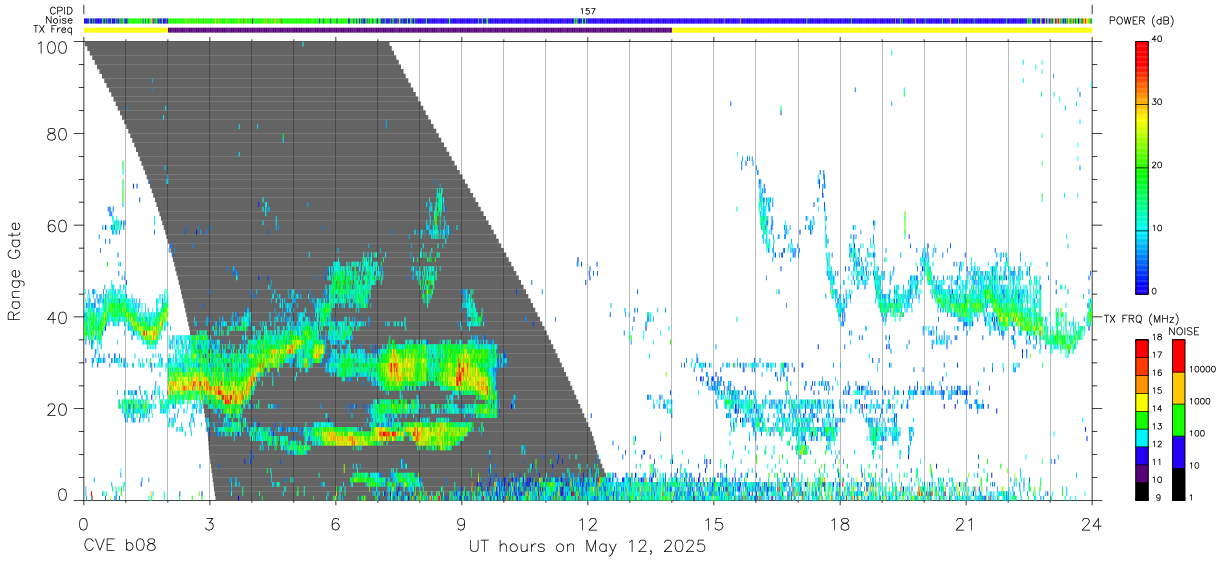Click the Noise row label above the plot
Image resolution: width=1228 pixels, height=567 pixels.
pos(60,20)
